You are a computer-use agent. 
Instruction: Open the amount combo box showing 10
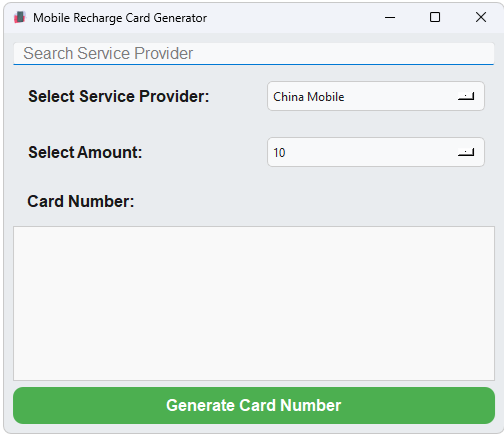pos(376,152)
